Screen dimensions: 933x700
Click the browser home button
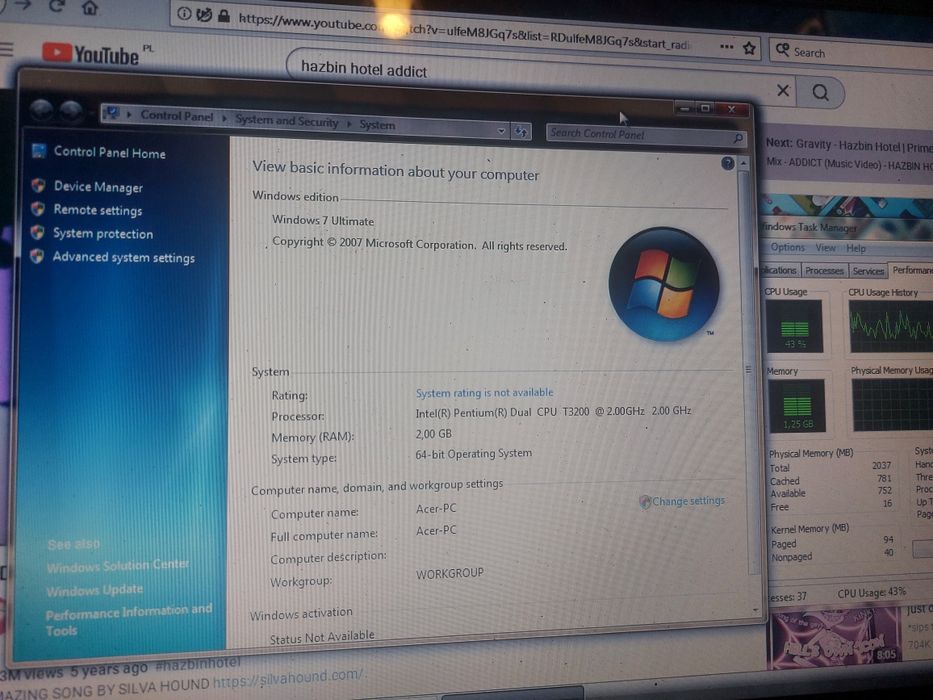(90, 7)
